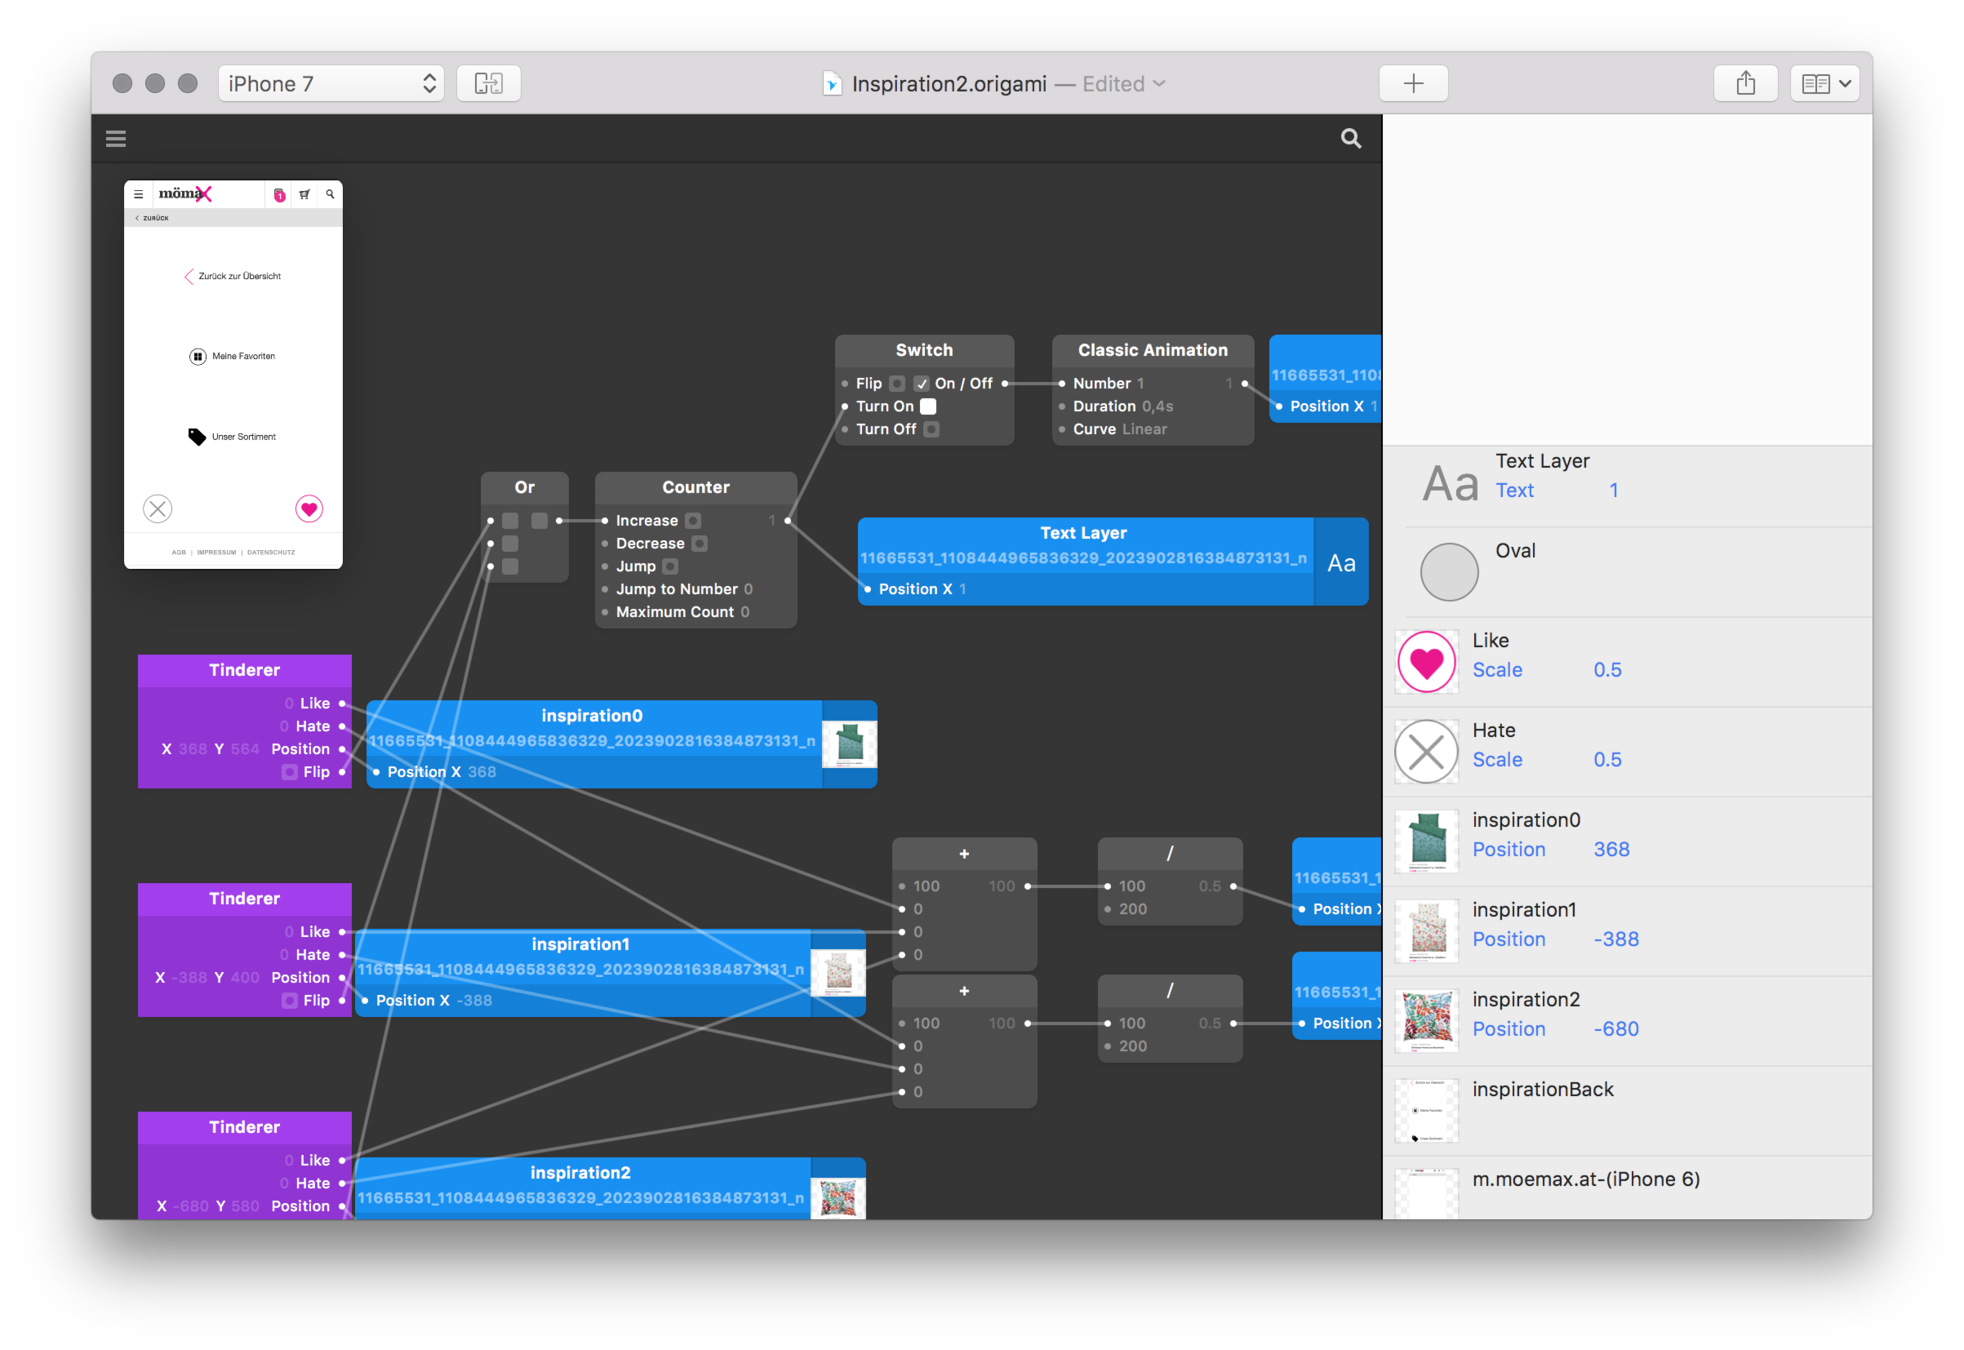Toggle the Turn On checkbox in Switch
Viewport: 1964px width, 1350px height.
pos(928,406)
